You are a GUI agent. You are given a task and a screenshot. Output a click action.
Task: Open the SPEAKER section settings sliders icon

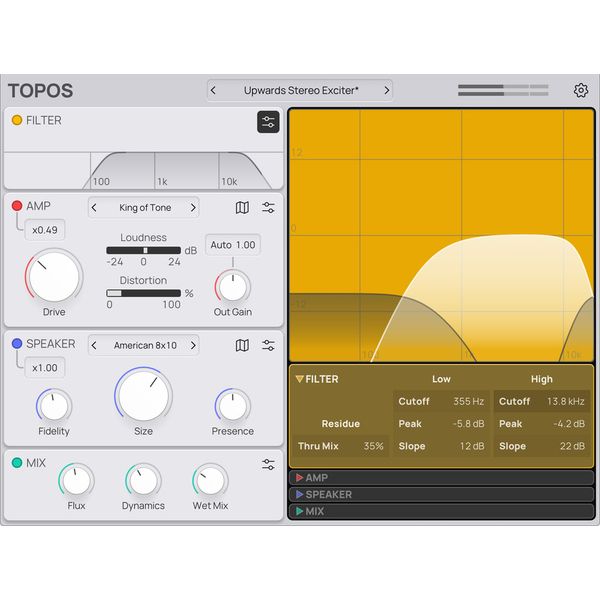click(x=268, y=345)
